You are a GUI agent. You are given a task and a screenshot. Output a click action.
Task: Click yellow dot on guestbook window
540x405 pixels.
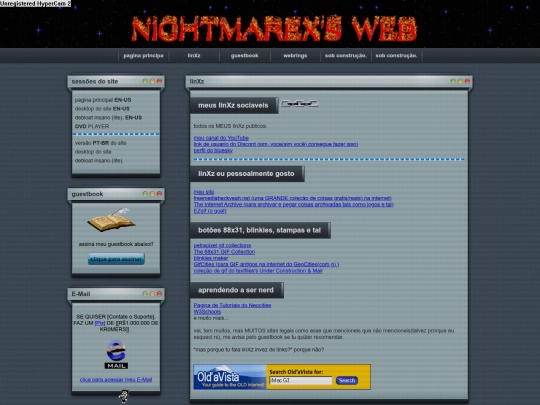pos(152,194)
